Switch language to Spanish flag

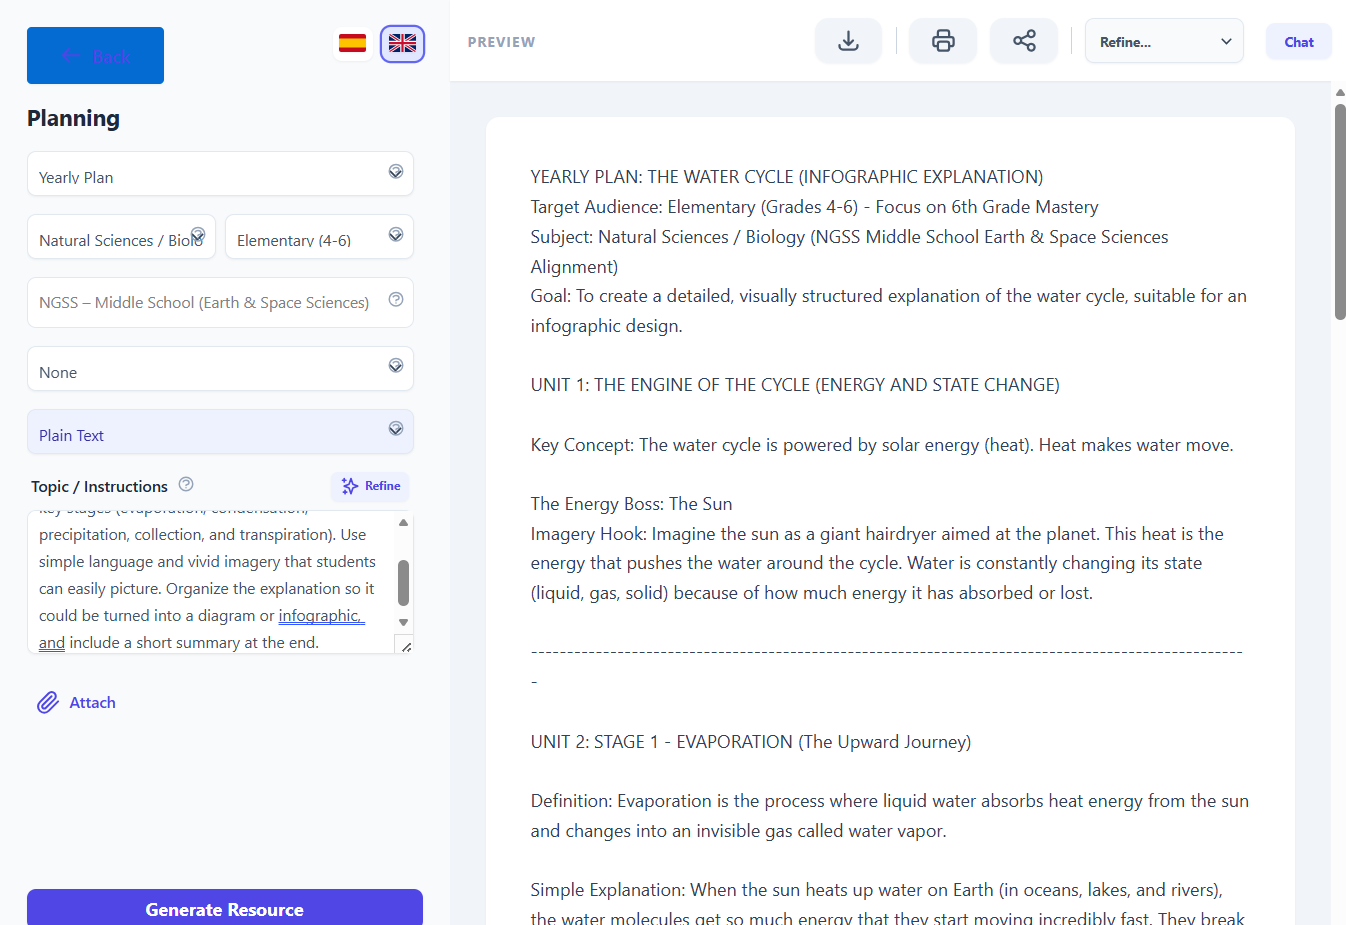tap(352, 43)
